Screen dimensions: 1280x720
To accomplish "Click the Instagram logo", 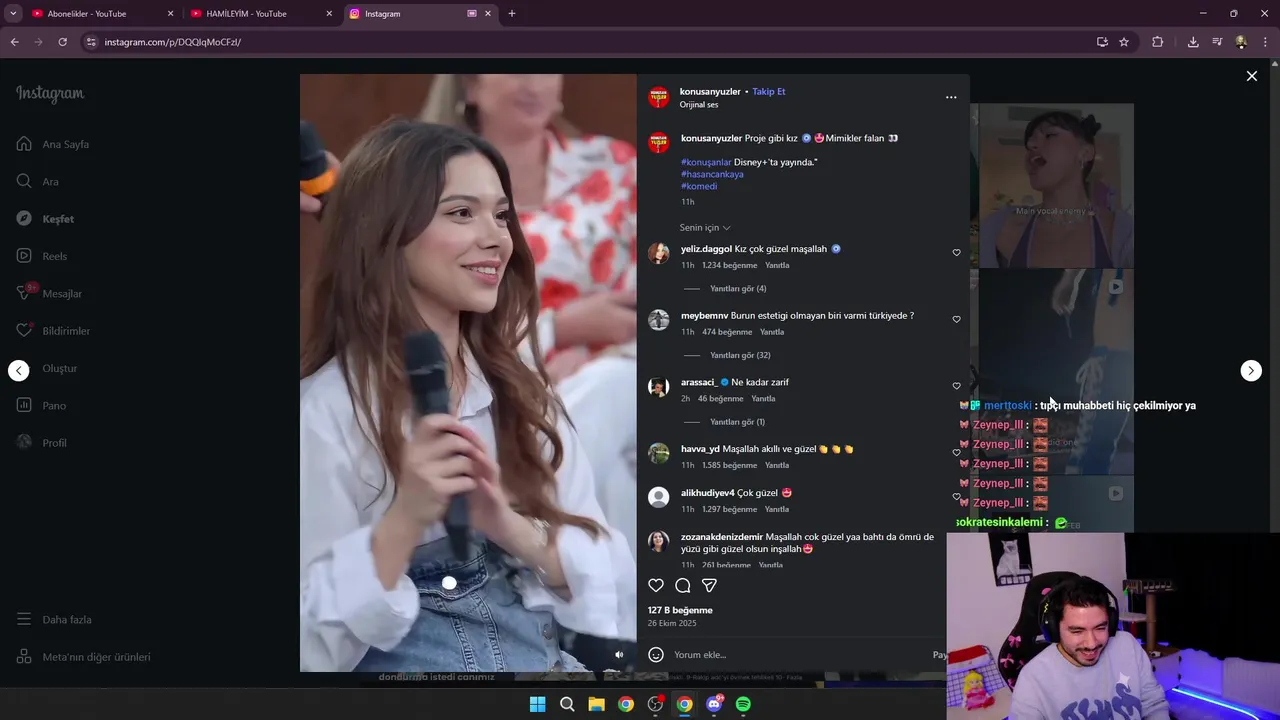I will click(50, 93).
